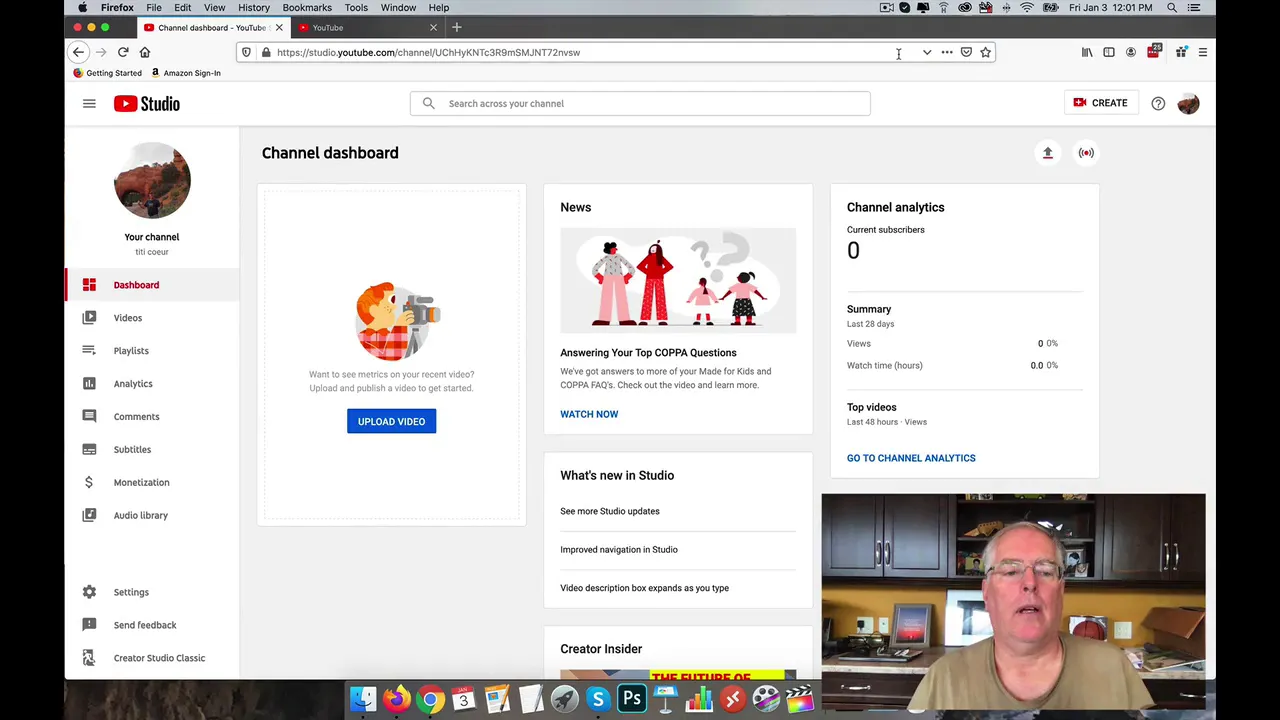The image size is (1280, 720).
Task: Click the Getting Started bookmark
Action: tap(107, 73)
